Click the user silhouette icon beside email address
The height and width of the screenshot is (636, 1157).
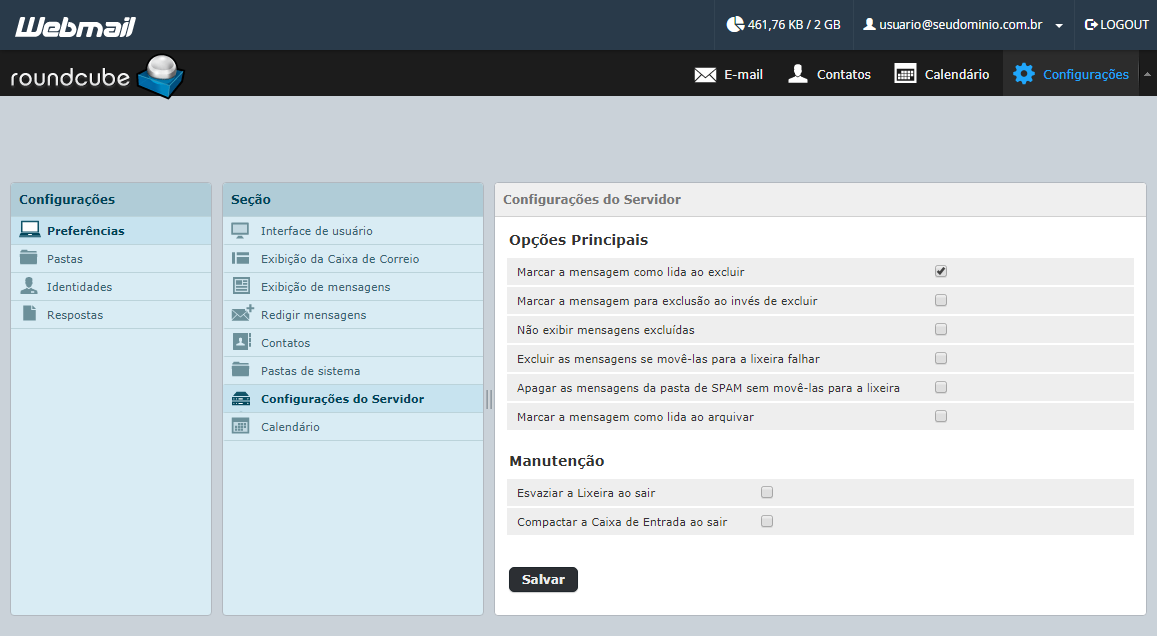(869, 24)
